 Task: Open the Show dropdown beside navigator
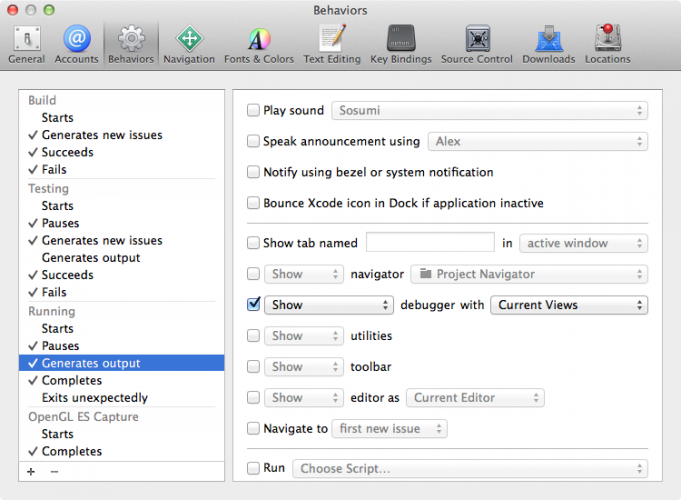pyautogui.click(x=304, y=274)
